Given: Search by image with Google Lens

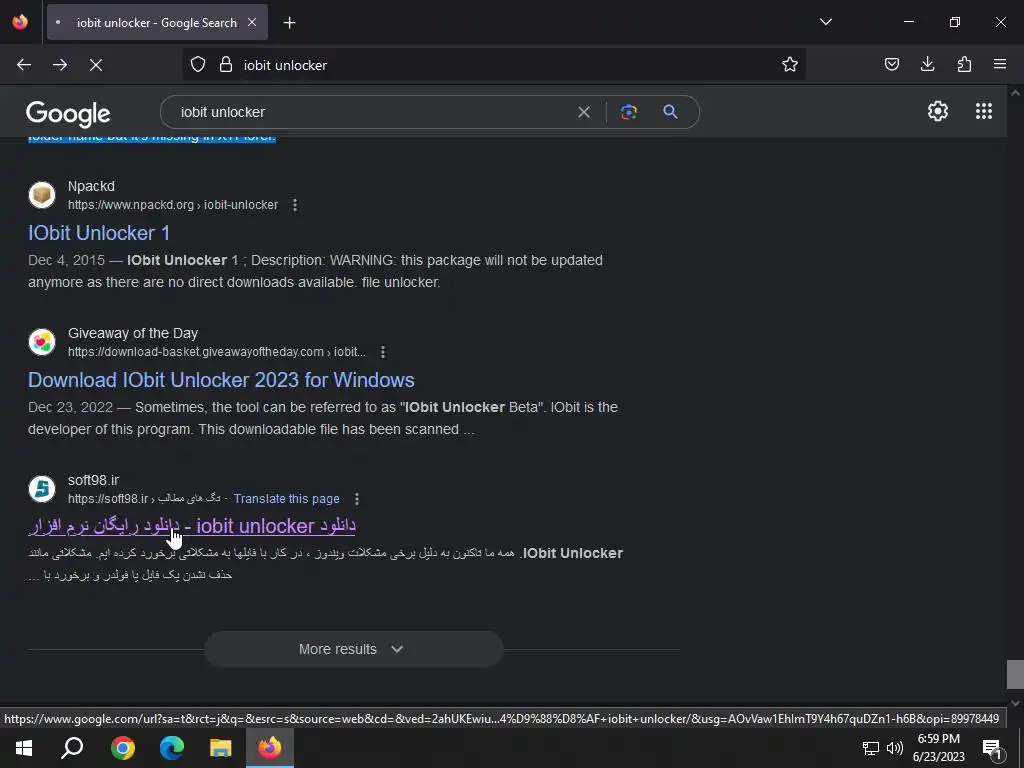Looking at the screenshot, I should (629, 112).
